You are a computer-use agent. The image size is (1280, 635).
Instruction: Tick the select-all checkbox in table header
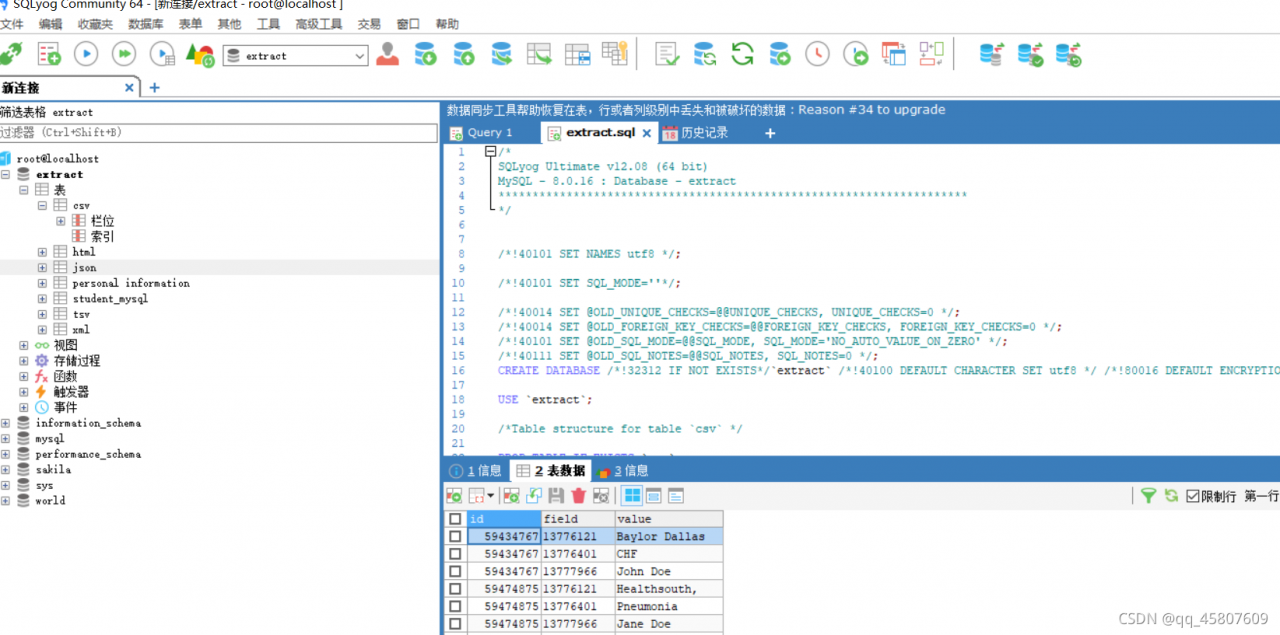(x=455, y=519)
